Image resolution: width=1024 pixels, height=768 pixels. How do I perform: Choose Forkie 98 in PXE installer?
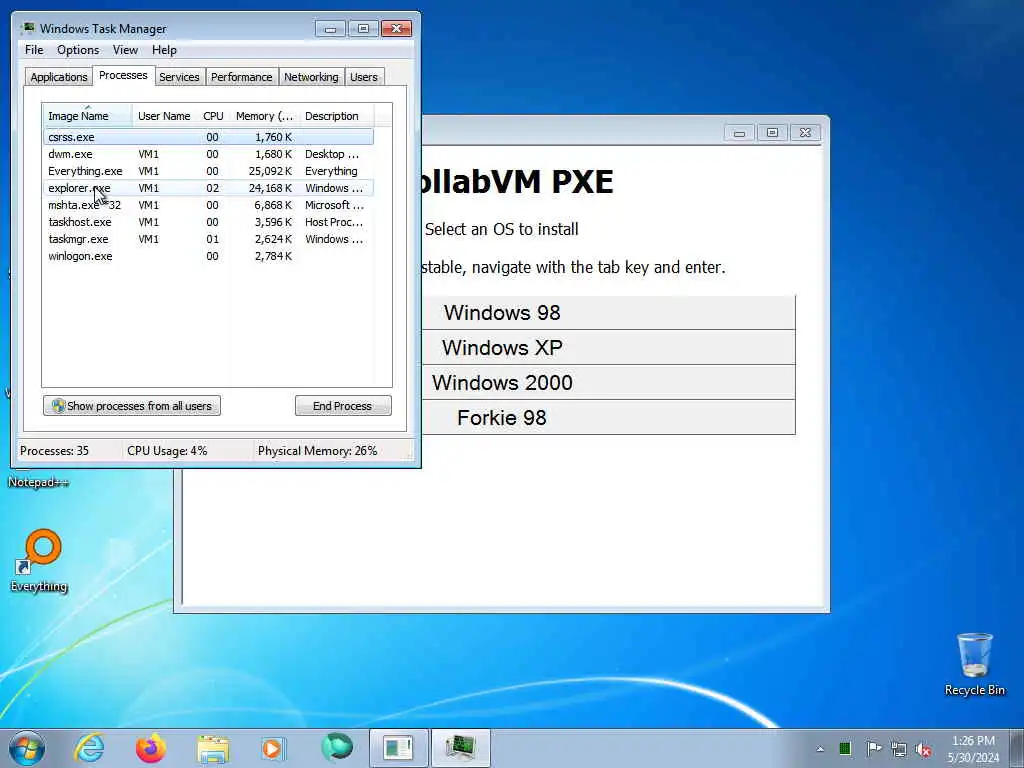click(608, 417)
